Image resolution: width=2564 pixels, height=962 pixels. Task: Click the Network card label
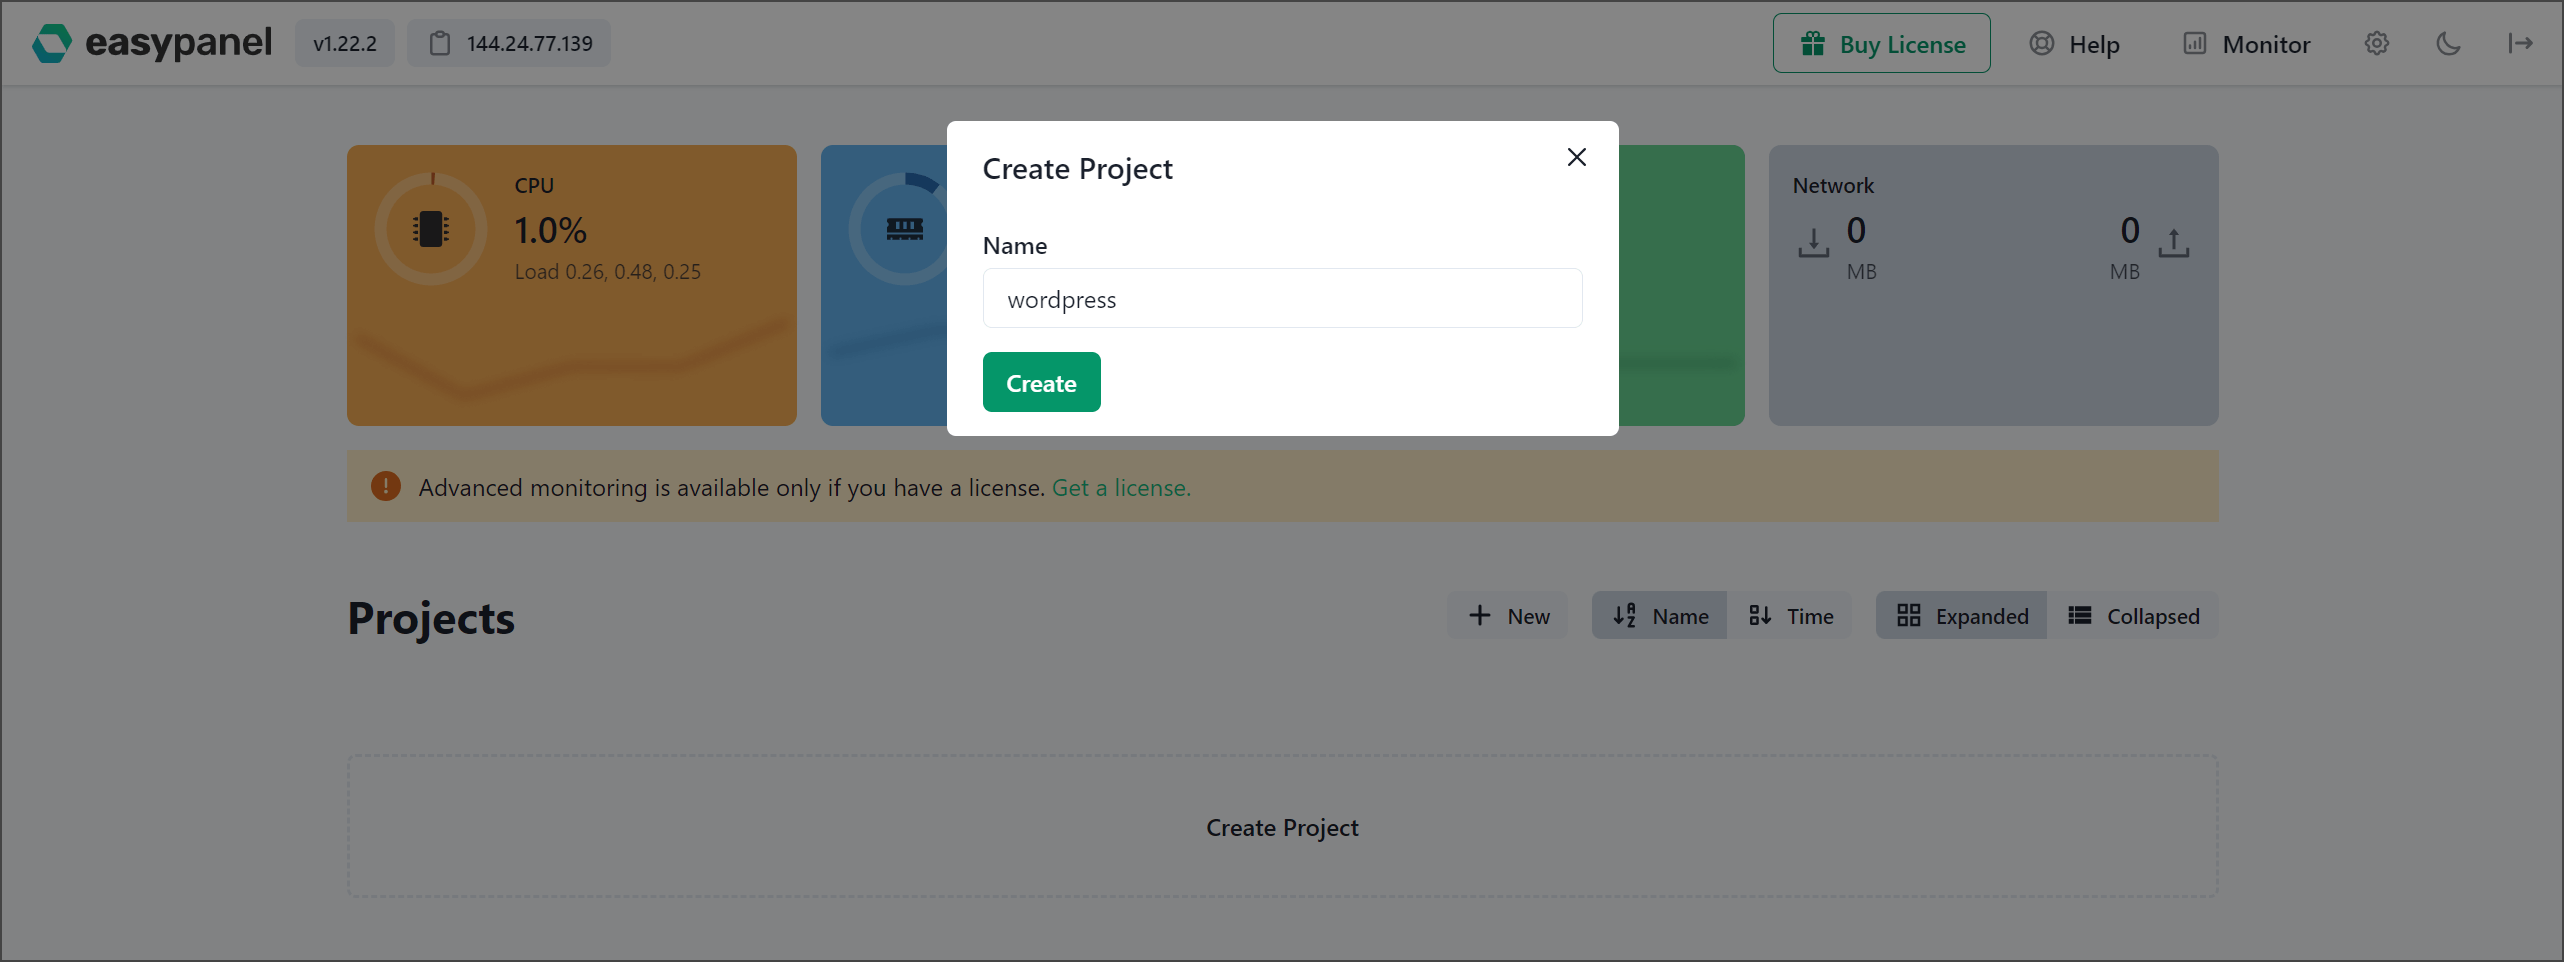[1833, 185]
